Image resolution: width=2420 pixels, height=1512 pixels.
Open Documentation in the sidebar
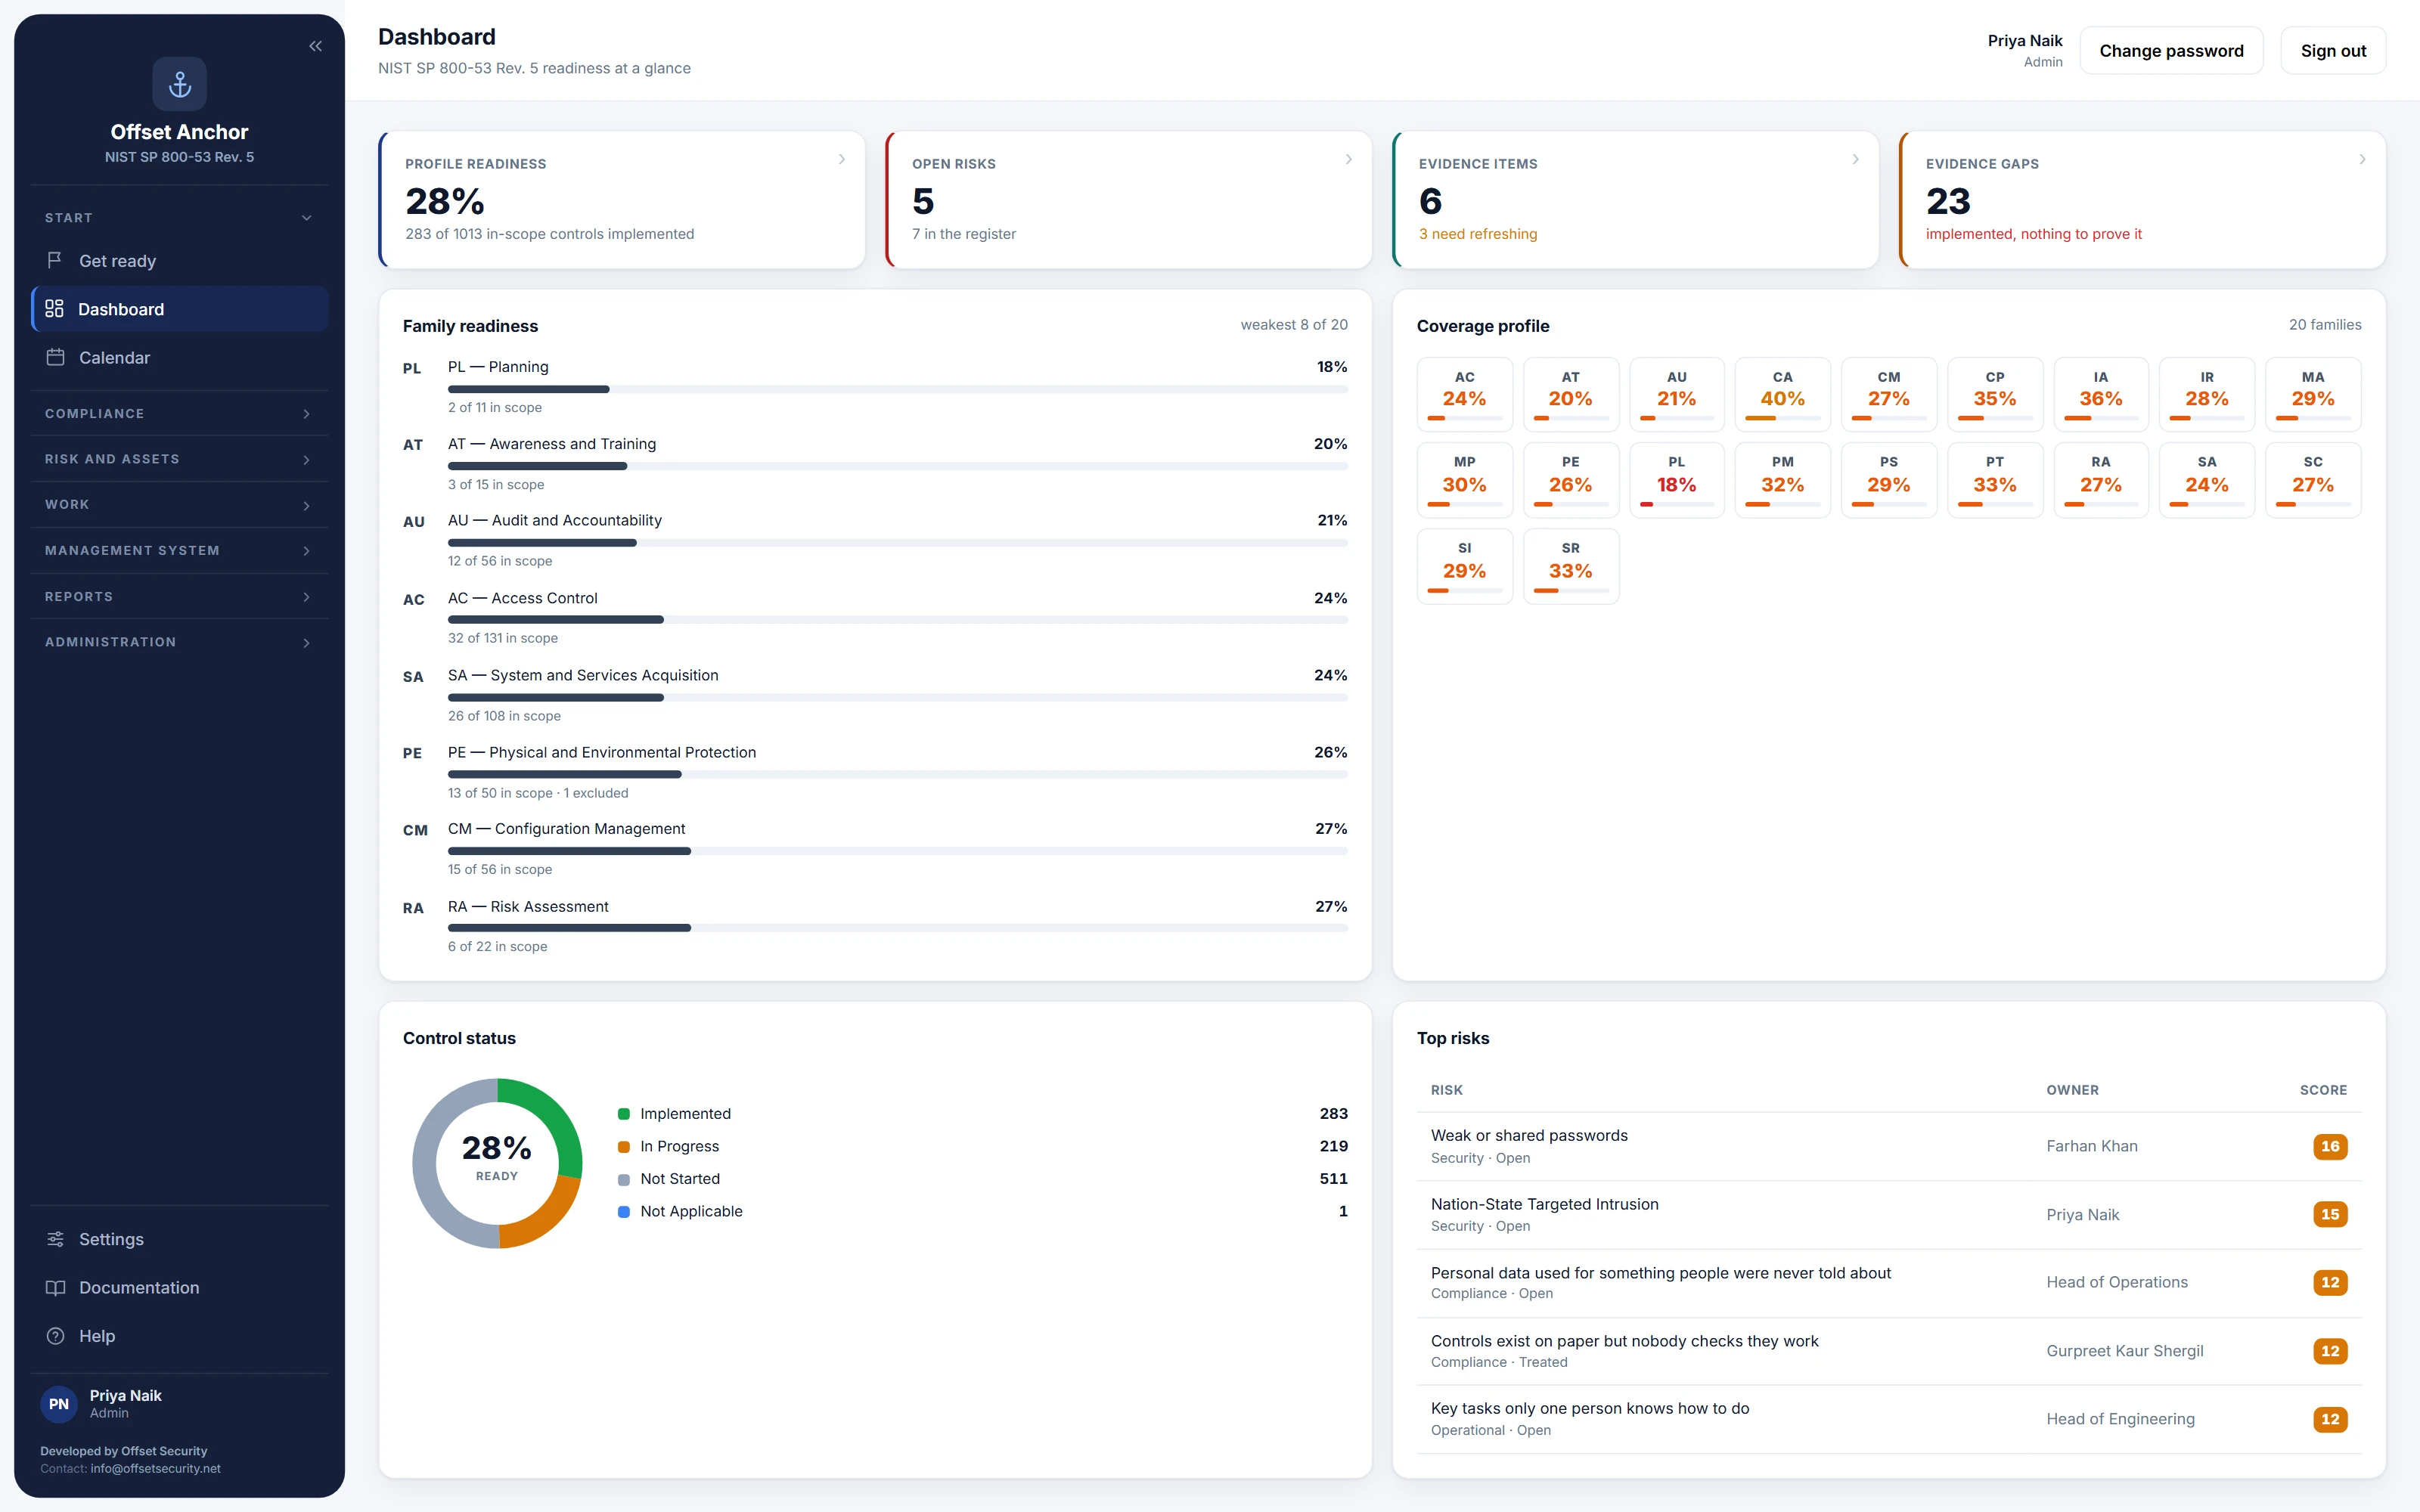pyautogui.click(x=180, y=1288)
